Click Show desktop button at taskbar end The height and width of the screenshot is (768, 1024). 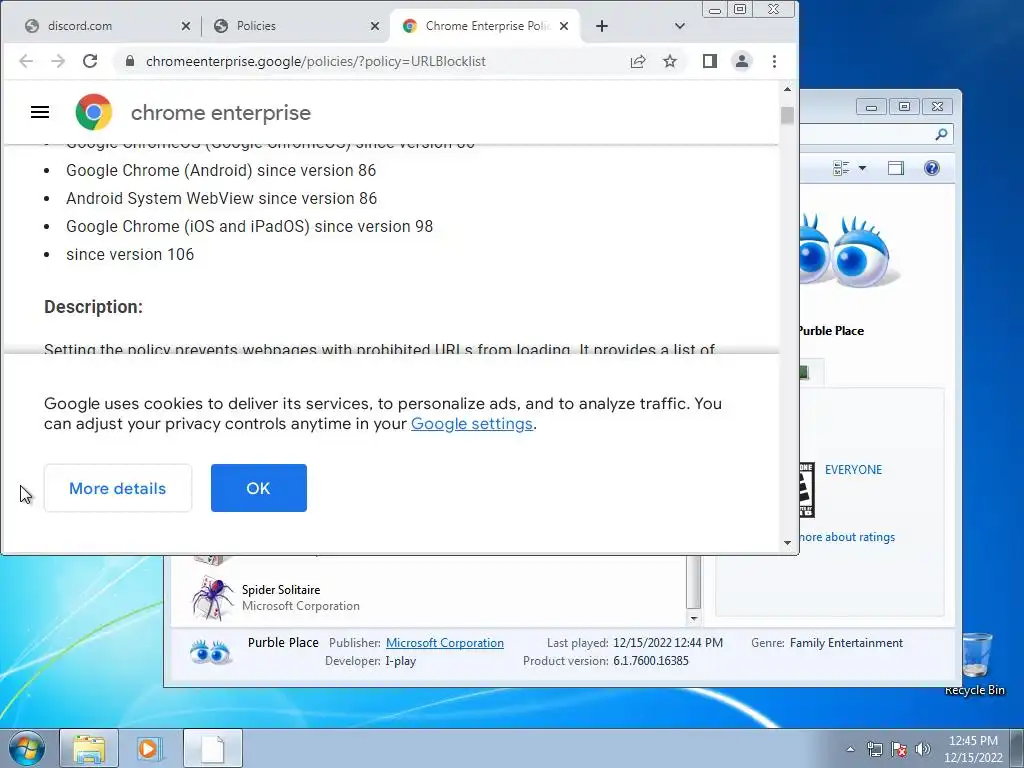[1017, 748]
